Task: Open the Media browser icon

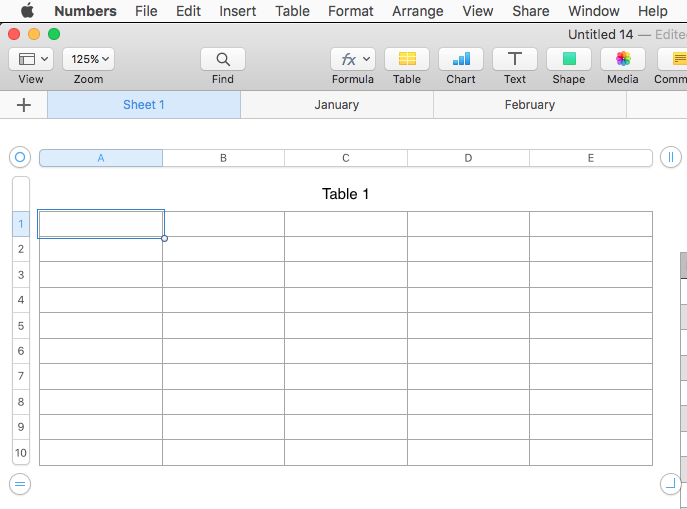Action: pos(623,59)
